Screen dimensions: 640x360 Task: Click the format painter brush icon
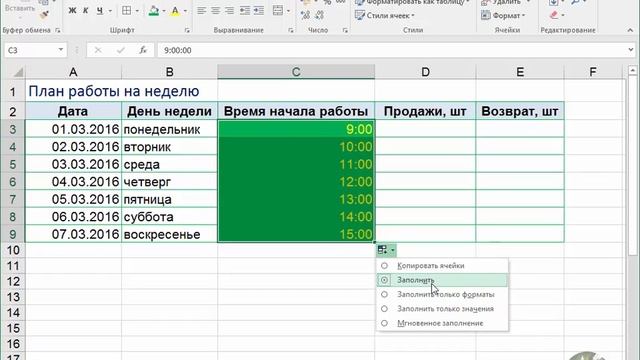coord(44,14)
